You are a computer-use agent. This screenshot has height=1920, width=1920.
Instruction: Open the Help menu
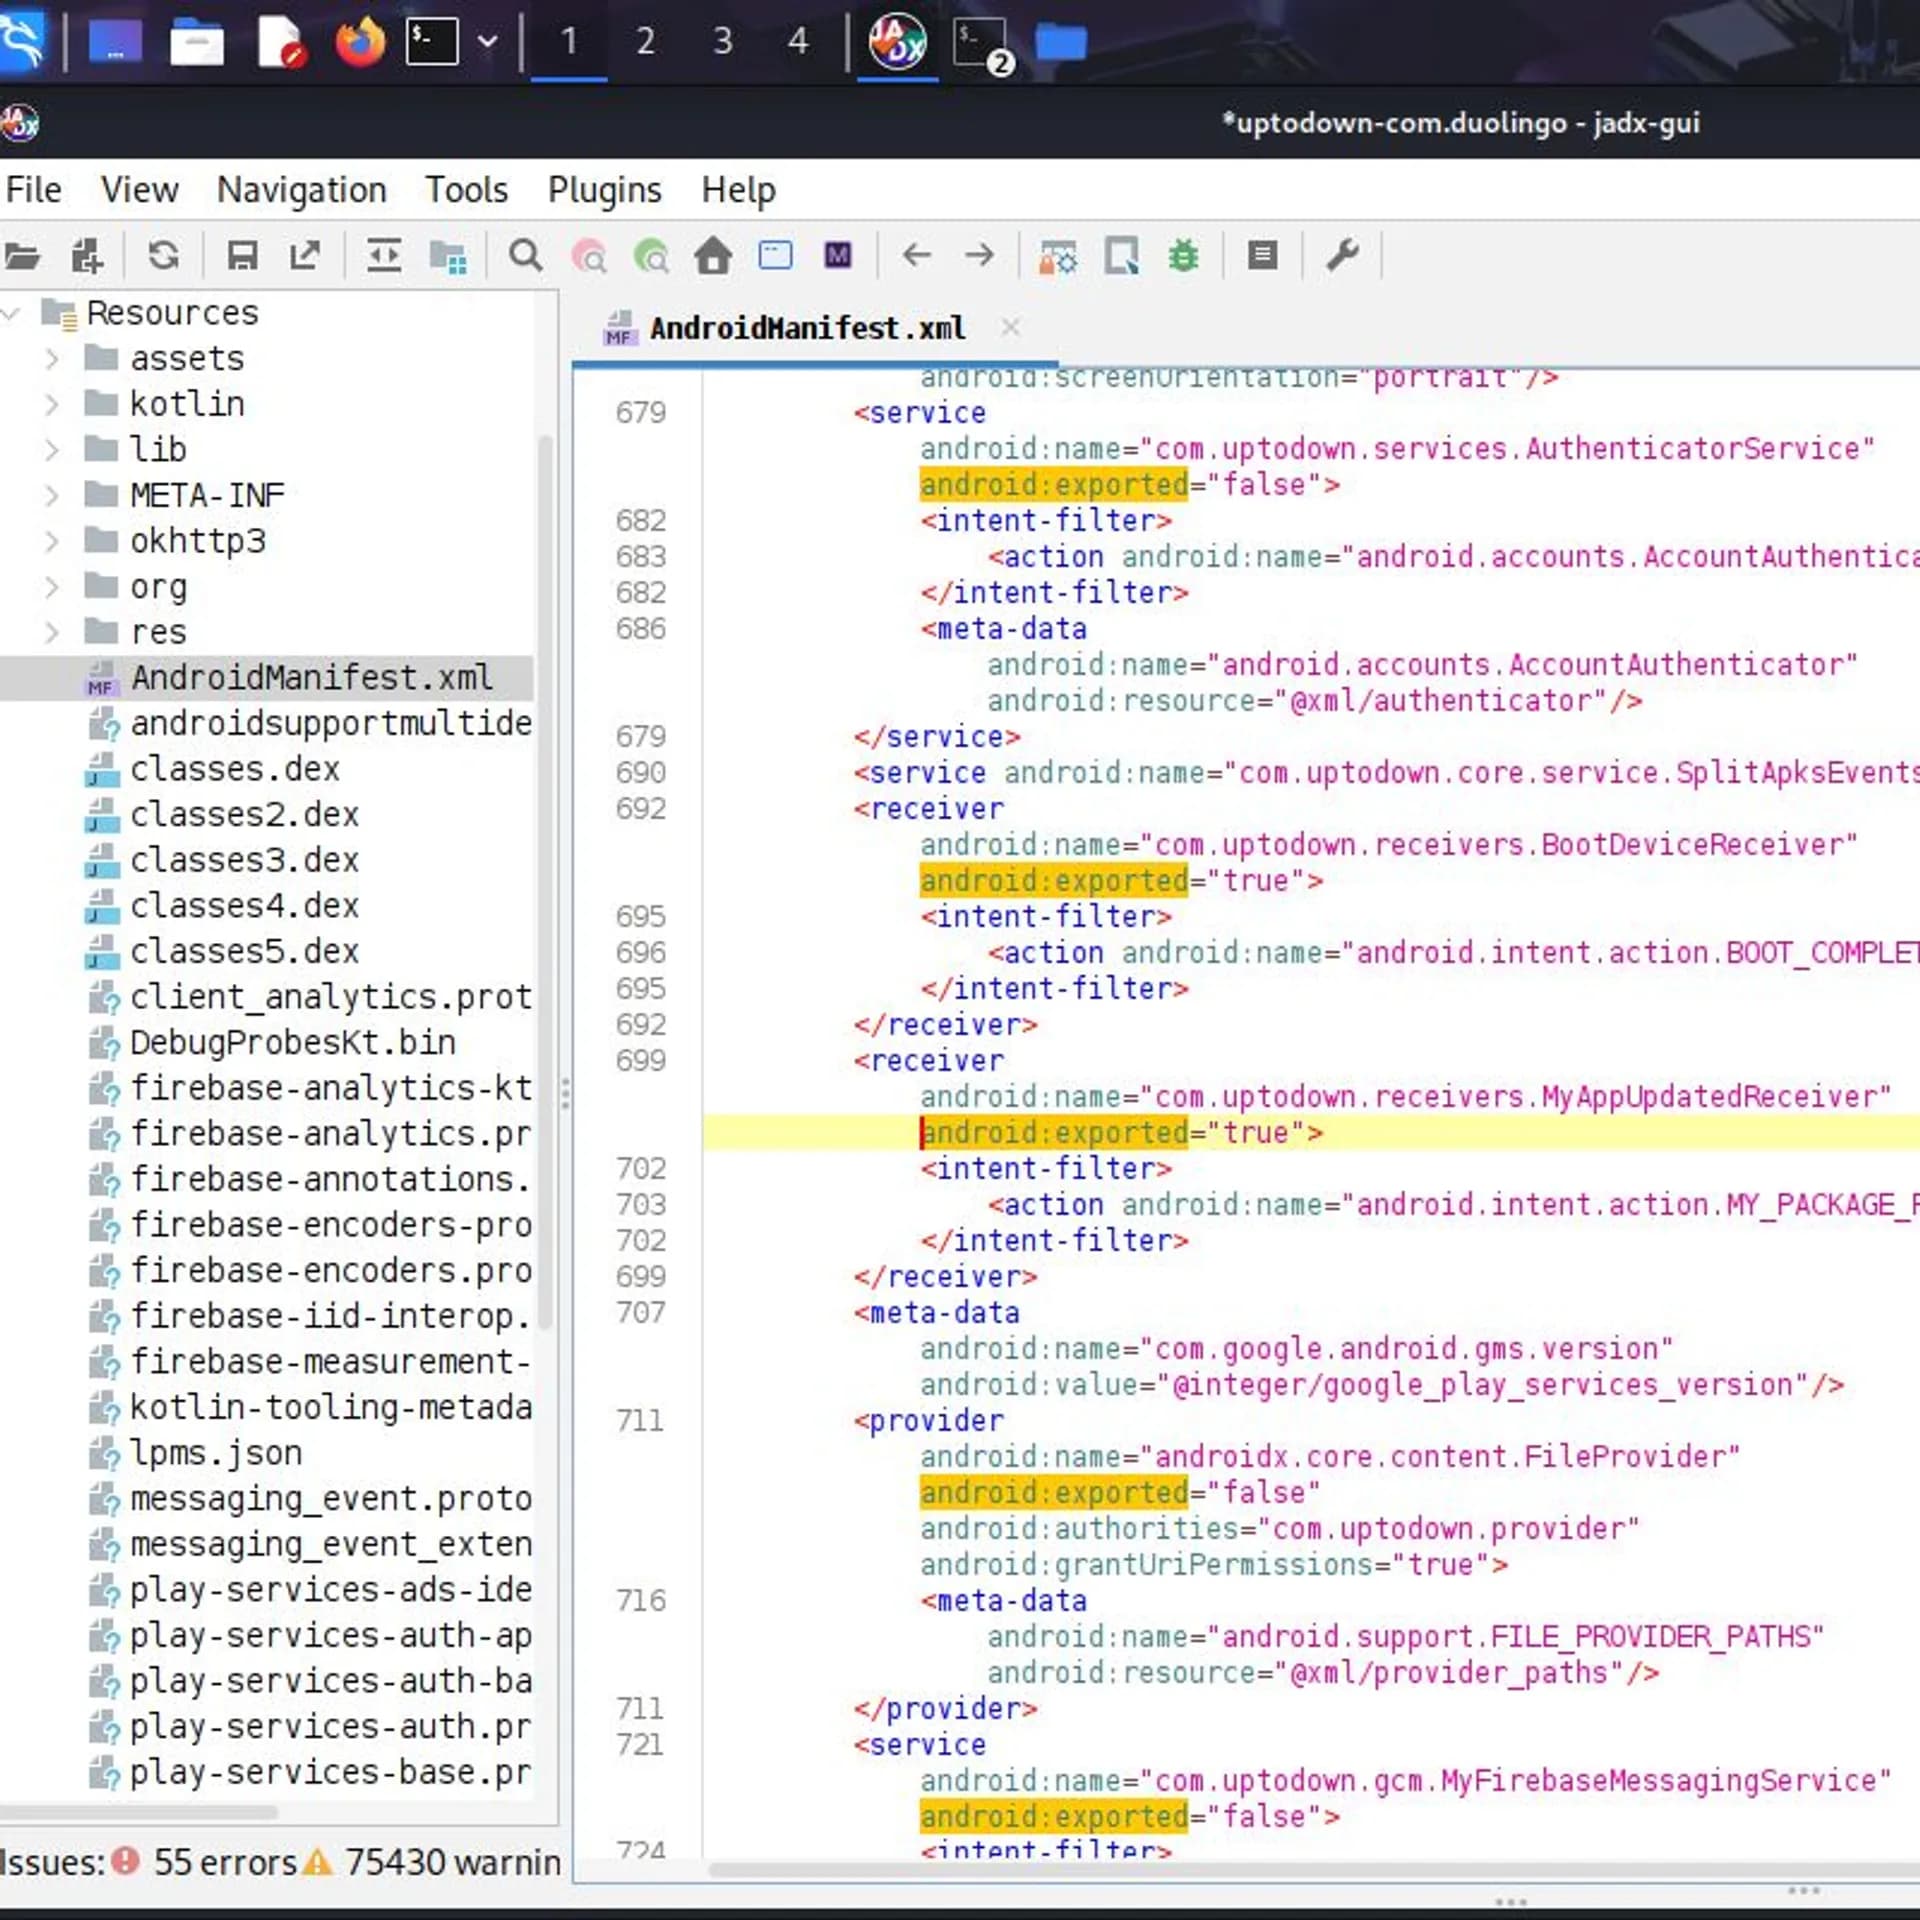738,189
